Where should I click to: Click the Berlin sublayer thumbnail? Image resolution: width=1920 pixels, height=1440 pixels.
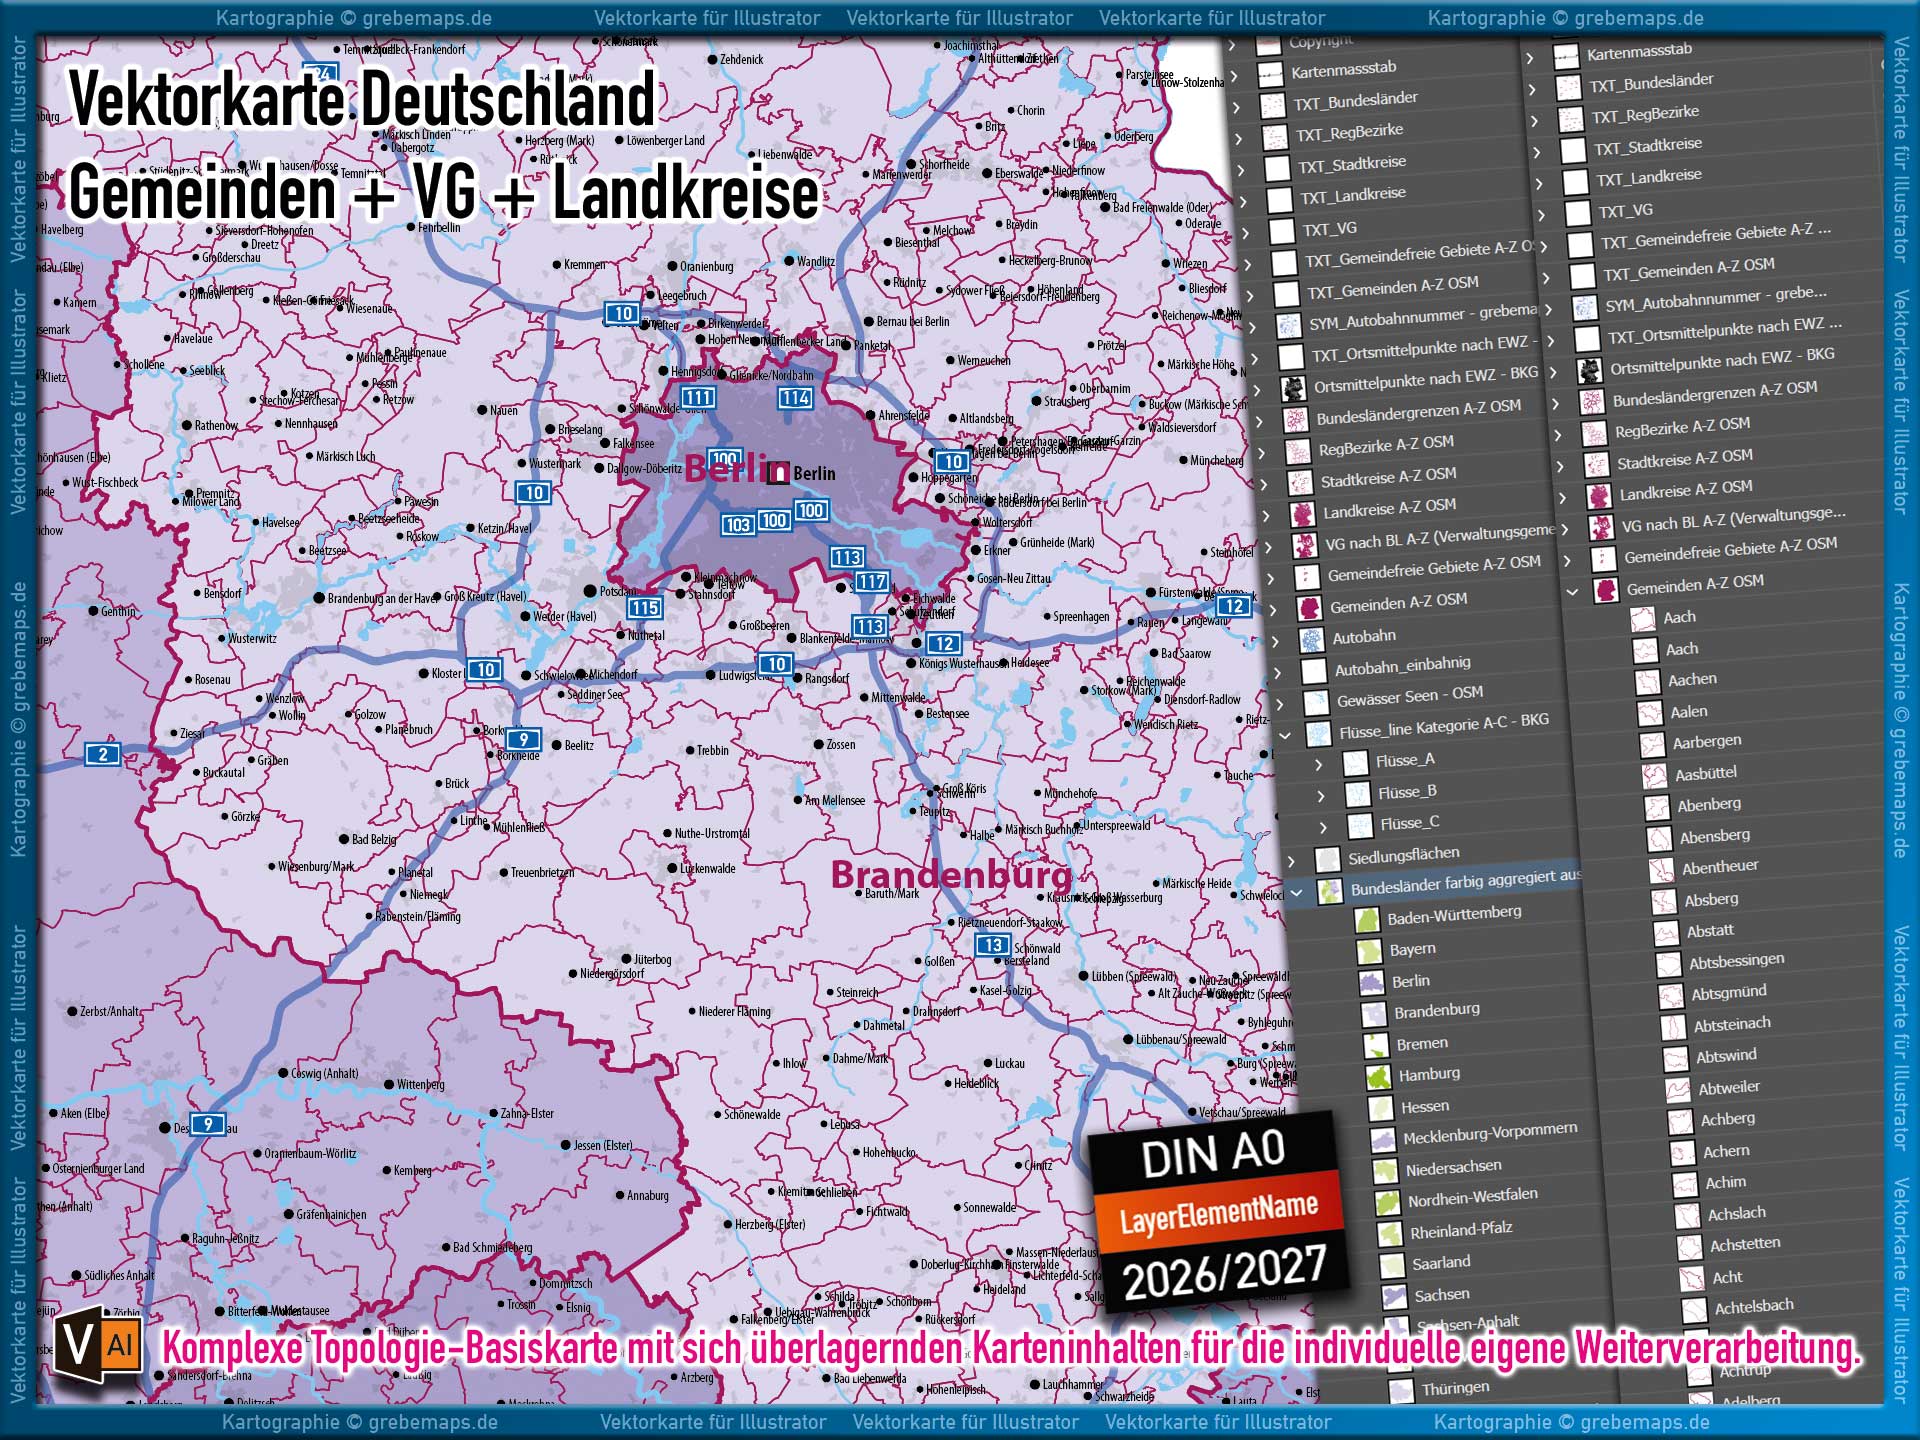point(1371,983)
